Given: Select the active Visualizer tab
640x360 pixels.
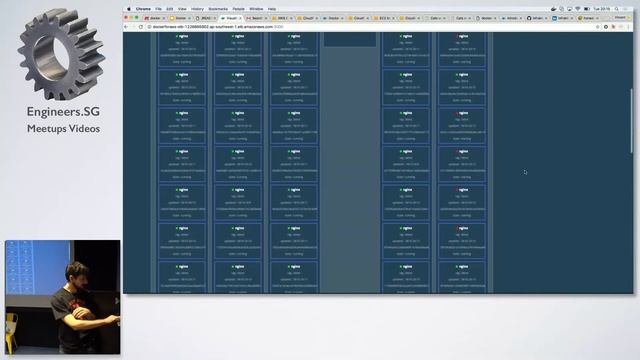Looking at the screenshot, I should 231,18.
